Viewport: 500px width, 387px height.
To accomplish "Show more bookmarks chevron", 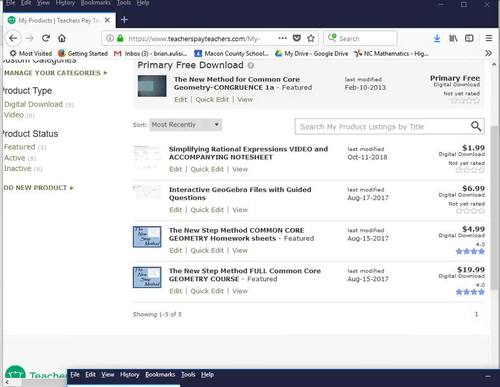I will (x=488, y=53).
